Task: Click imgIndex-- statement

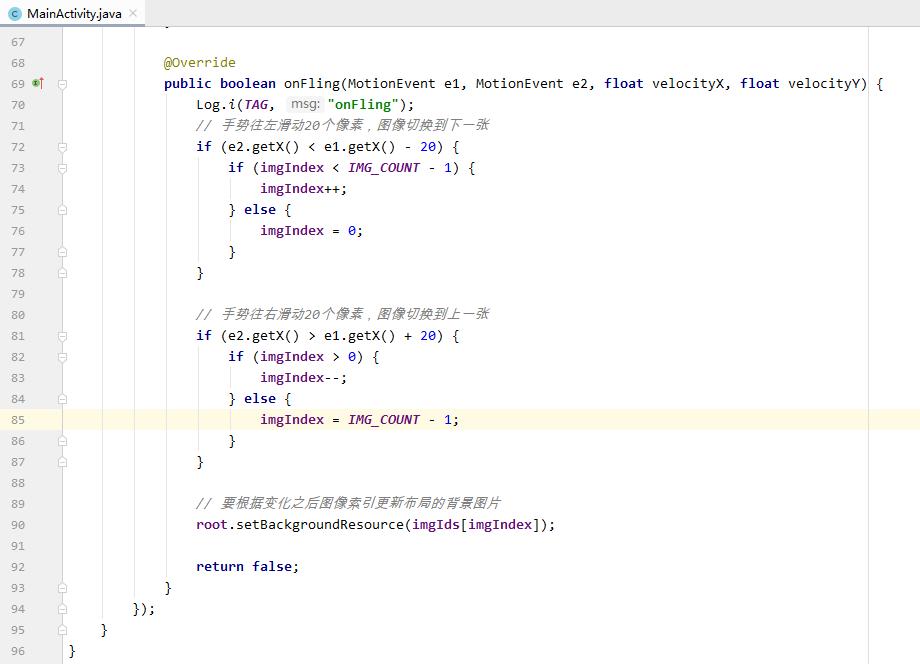Action: pos(303,378)
